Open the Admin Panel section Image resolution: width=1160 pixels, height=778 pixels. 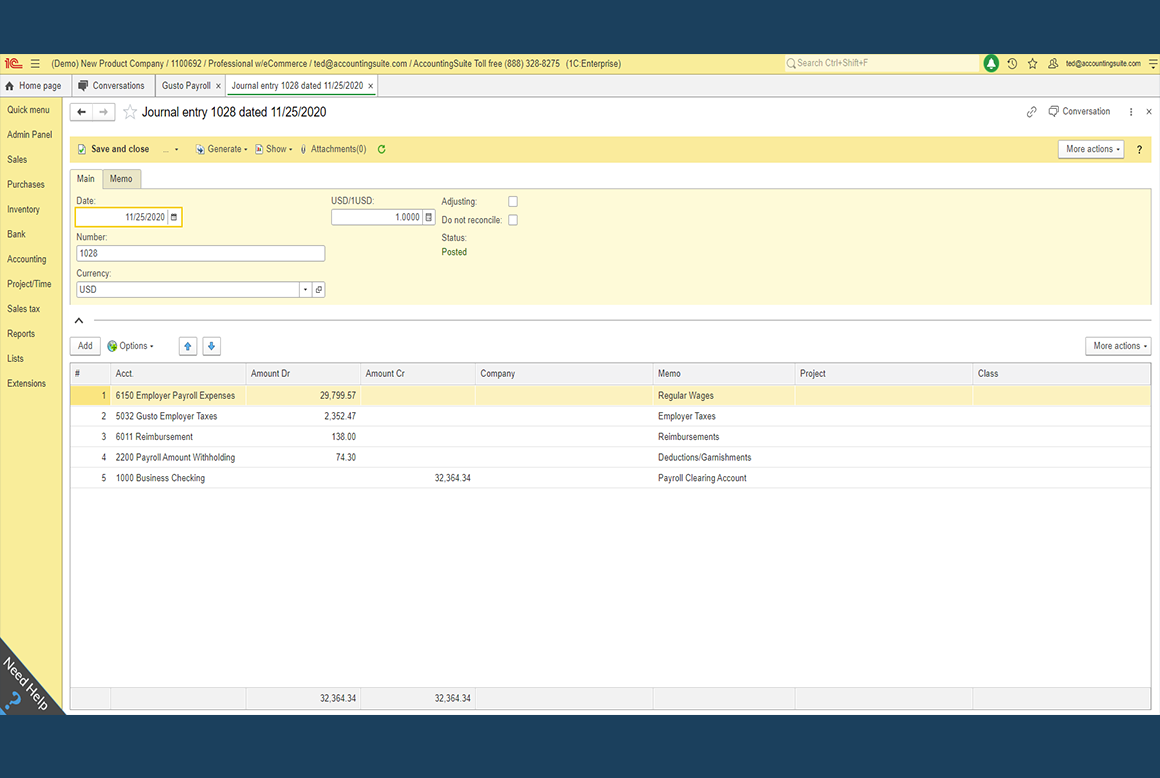click(x=30, y=135)
